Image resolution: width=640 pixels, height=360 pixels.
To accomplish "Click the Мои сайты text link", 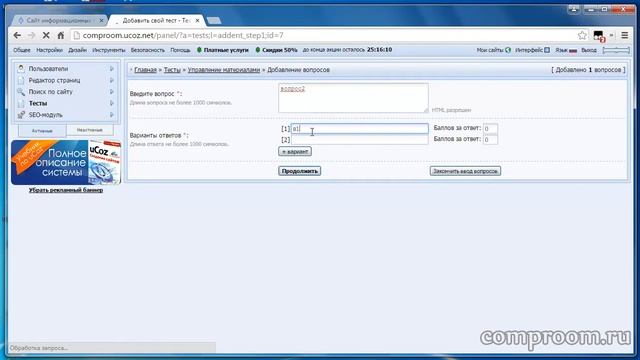I will click(490, 50).
